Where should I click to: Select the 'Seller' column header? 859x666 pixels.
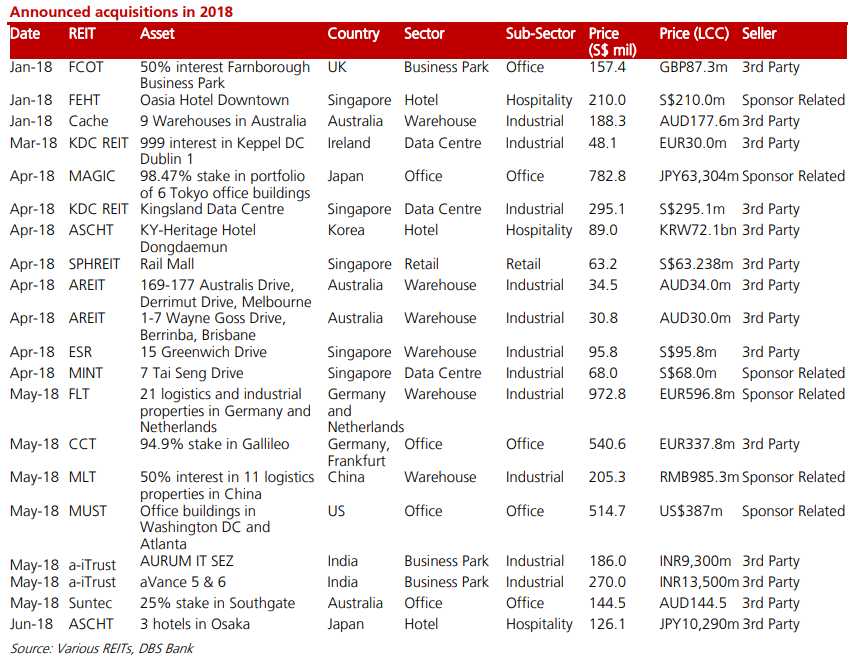[x=759, y=34]
